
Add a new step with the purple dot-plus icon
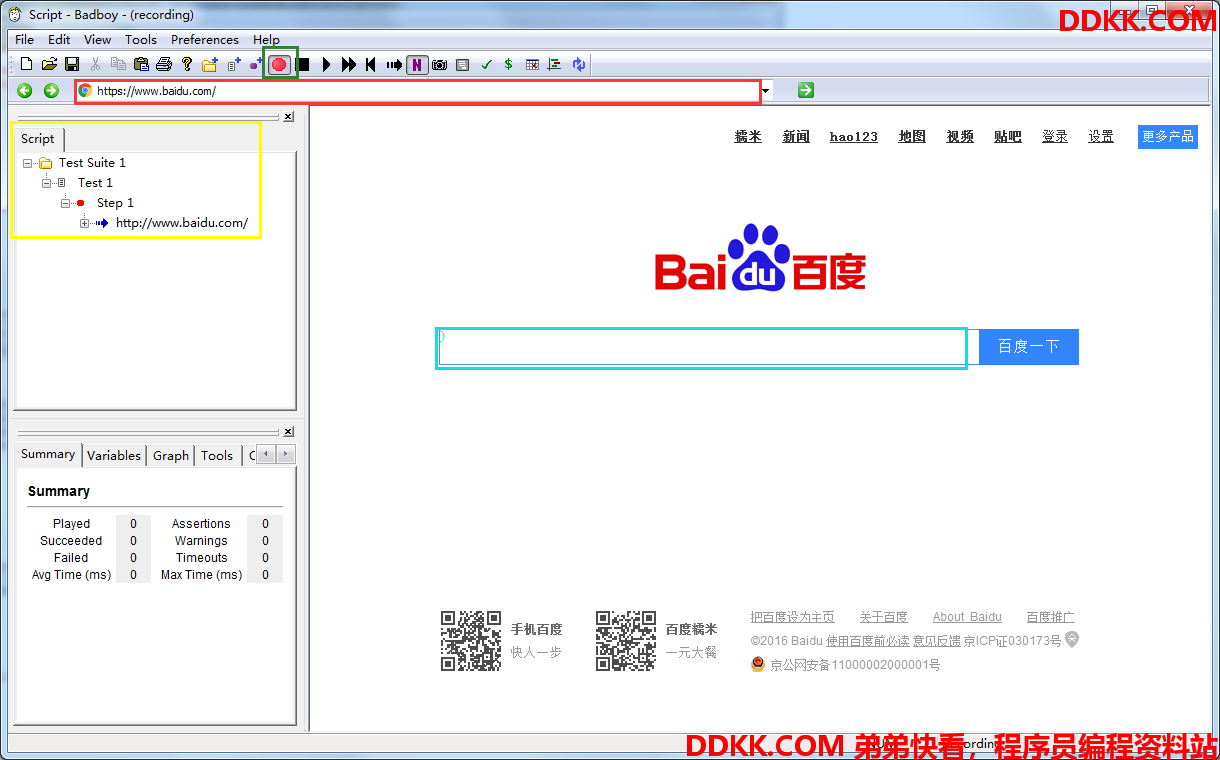pyautogui.click(x=256, y=65)
